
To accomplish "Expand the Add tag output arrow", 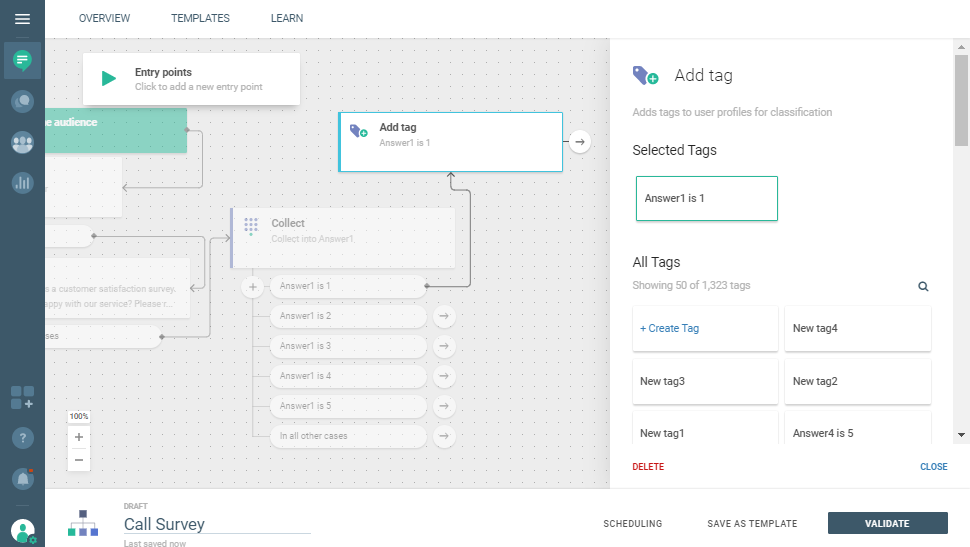I will click(579, 142).
